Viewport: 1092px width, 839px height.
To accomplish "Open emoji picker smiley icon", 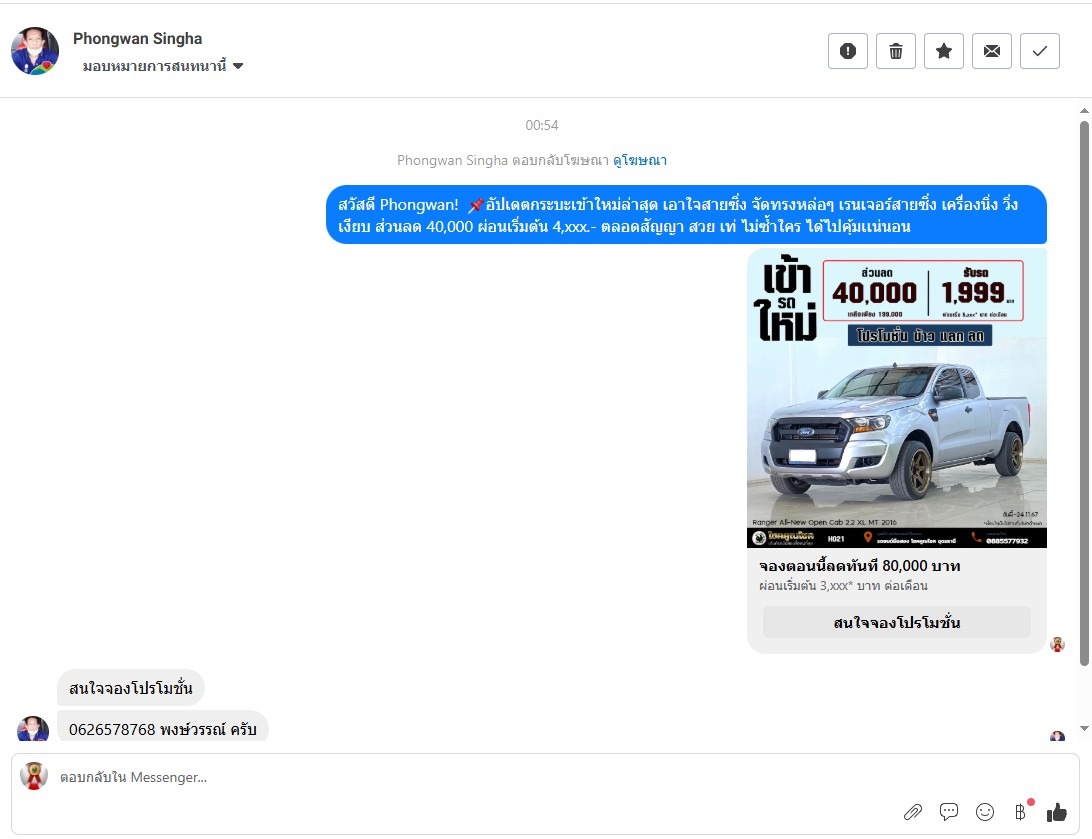I will pos(985,812).
